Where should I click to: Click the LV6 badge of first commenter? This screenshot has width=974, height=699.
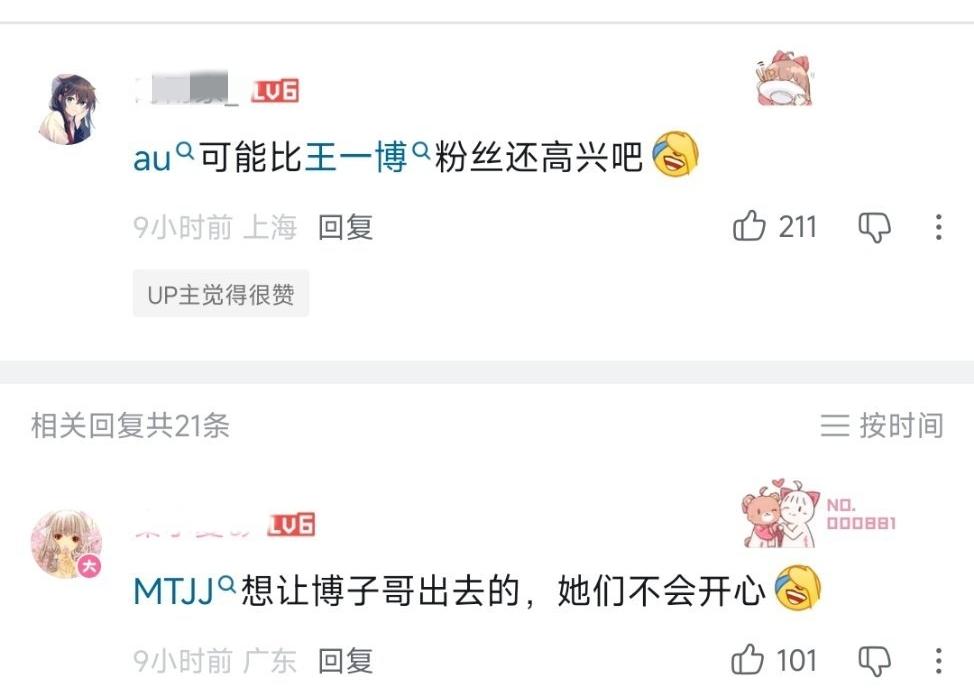275,91
